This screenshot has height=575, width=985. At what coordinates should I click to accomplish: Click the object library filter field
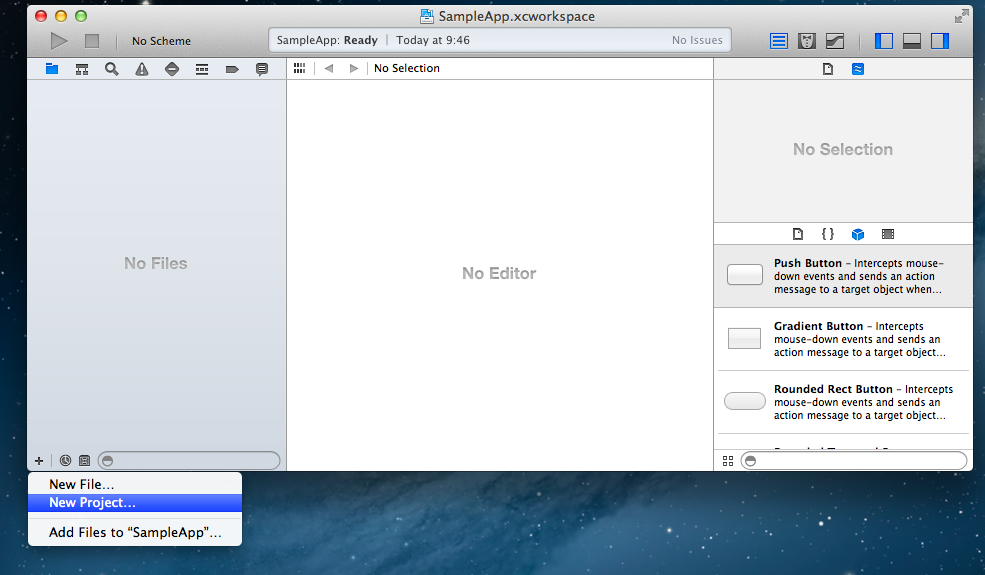[855, 461]
